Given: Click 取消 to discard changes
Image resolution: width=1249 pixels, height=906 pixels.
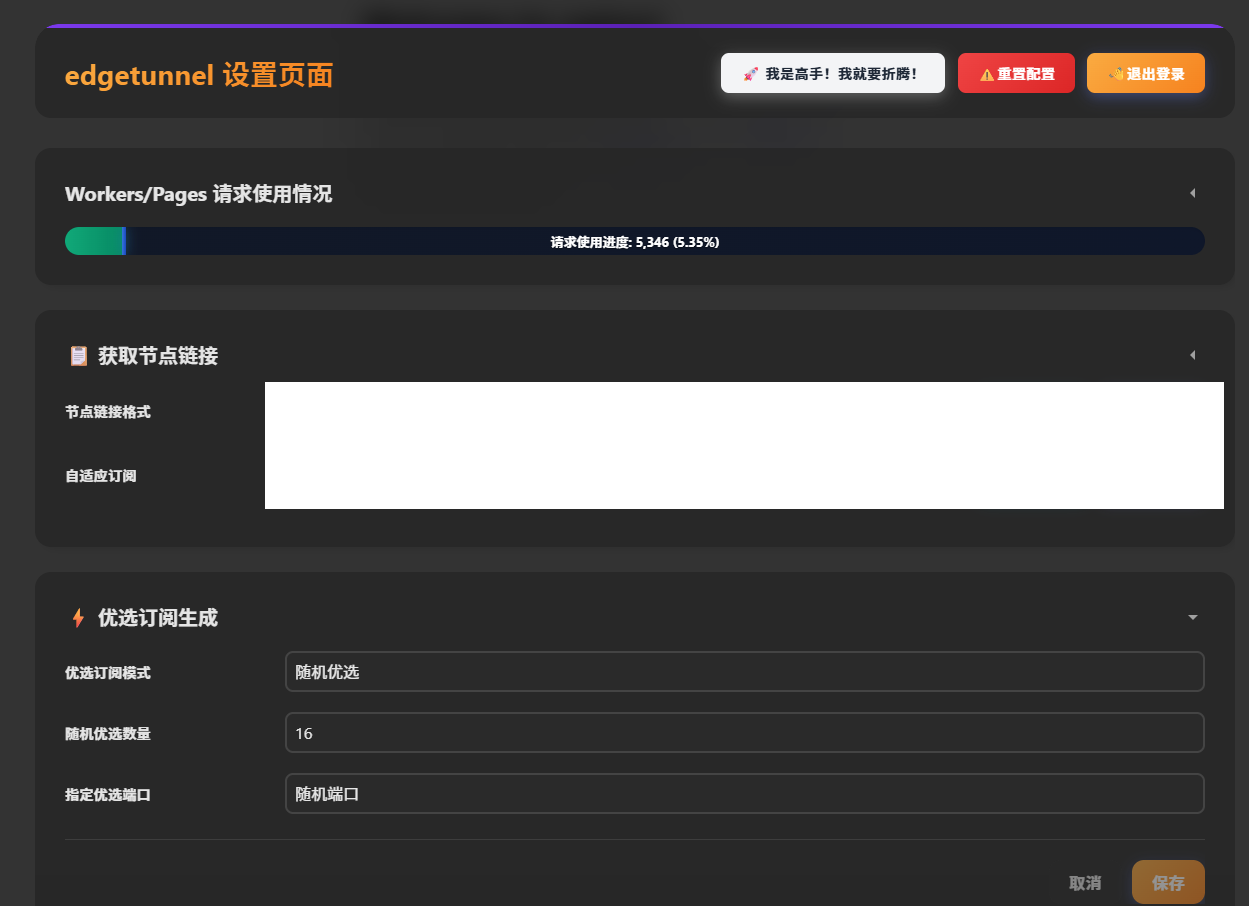Looking at the screenshot, I should tap(1084, 883).
